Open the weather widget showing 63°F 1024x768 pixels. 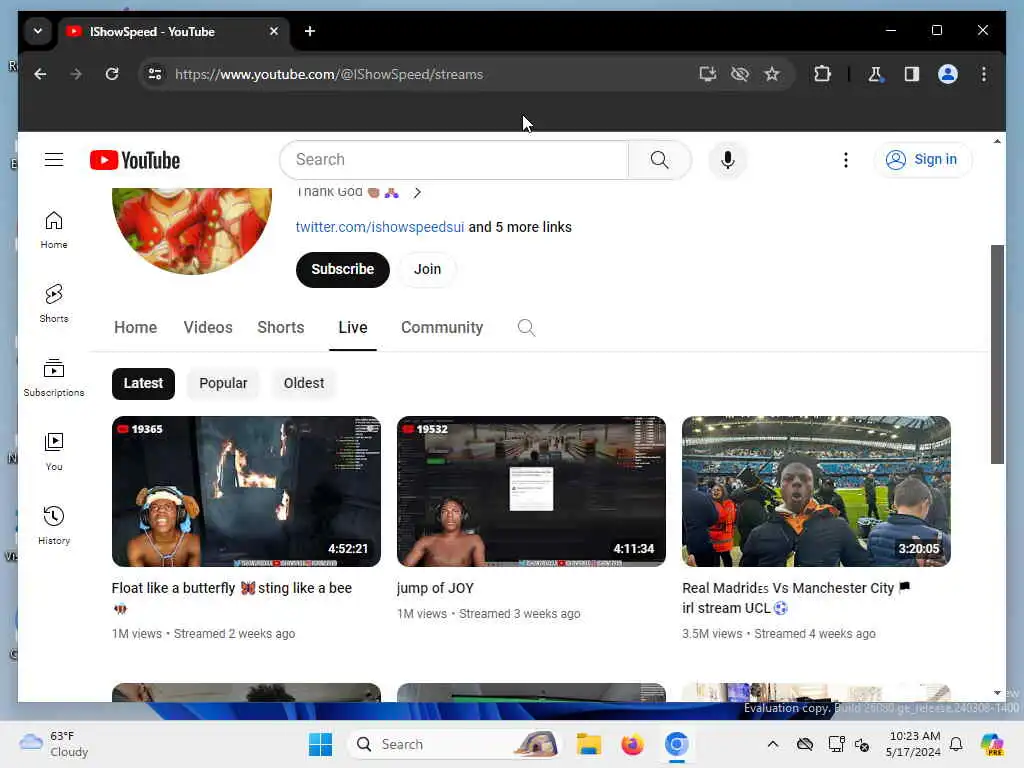[54, 744]
